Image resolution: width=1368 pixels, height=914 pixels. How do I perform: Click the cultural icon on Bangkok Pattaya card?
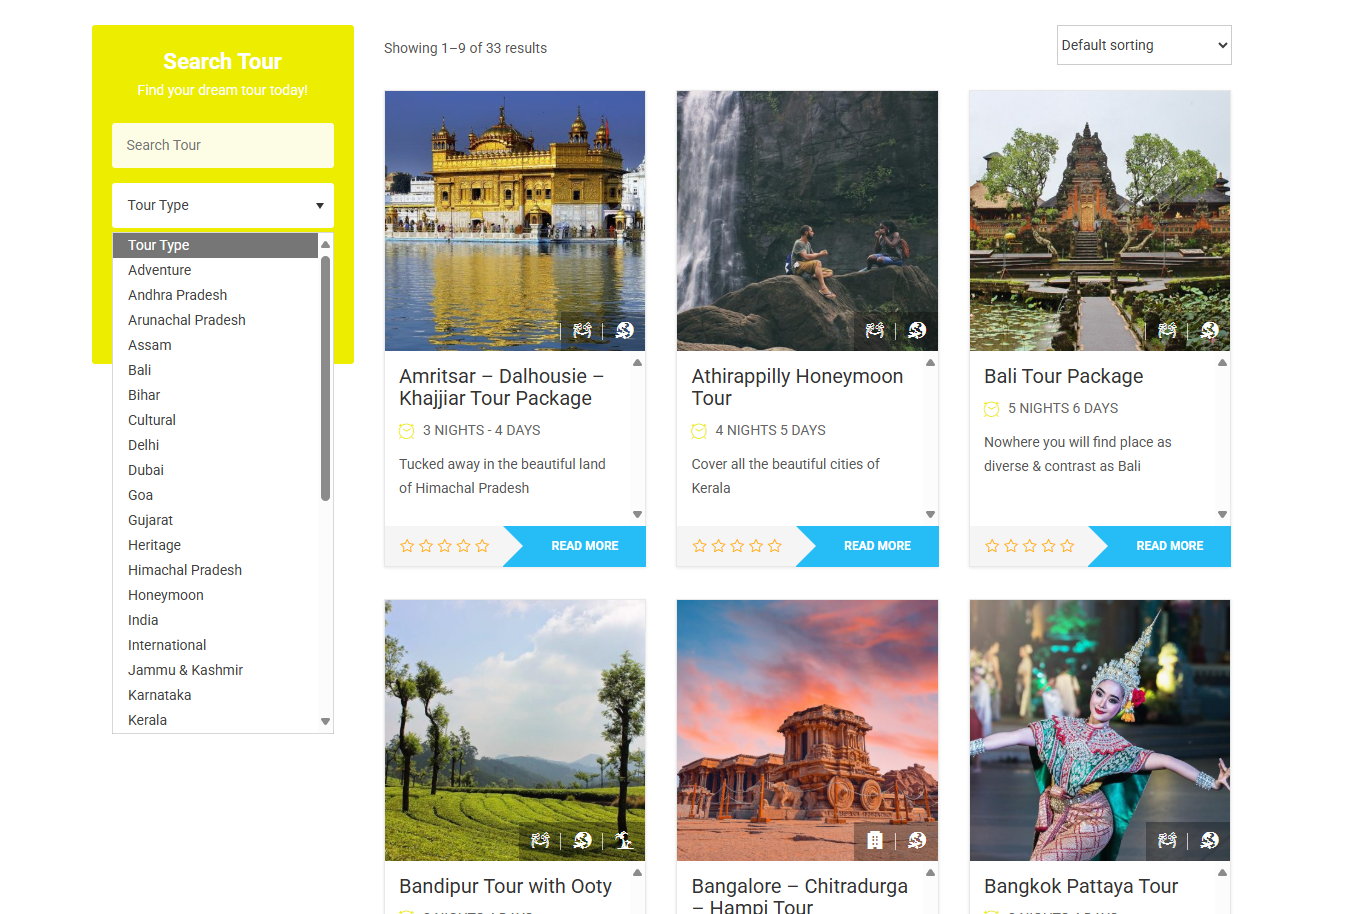(1167, 840)
